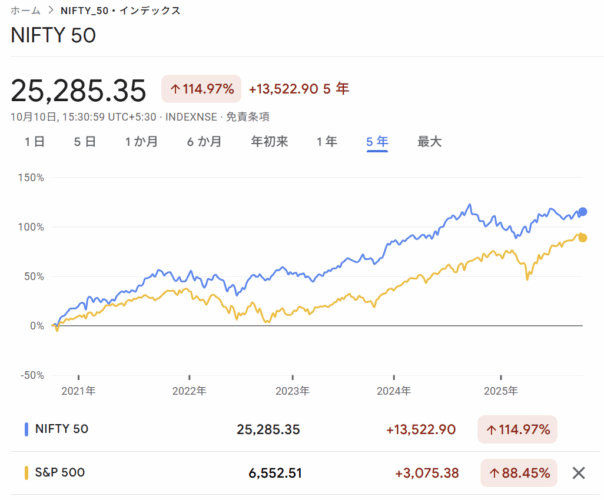Remove S&P 500 comparison with X icon
This screenshot has height=500, width=604.
[578, 473]
